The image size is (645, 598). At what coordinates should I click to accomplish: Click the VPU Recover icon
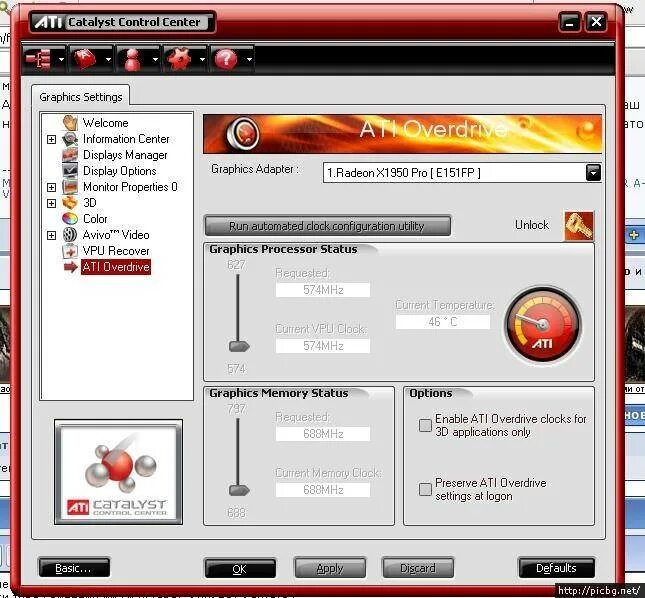pos(70,250)
